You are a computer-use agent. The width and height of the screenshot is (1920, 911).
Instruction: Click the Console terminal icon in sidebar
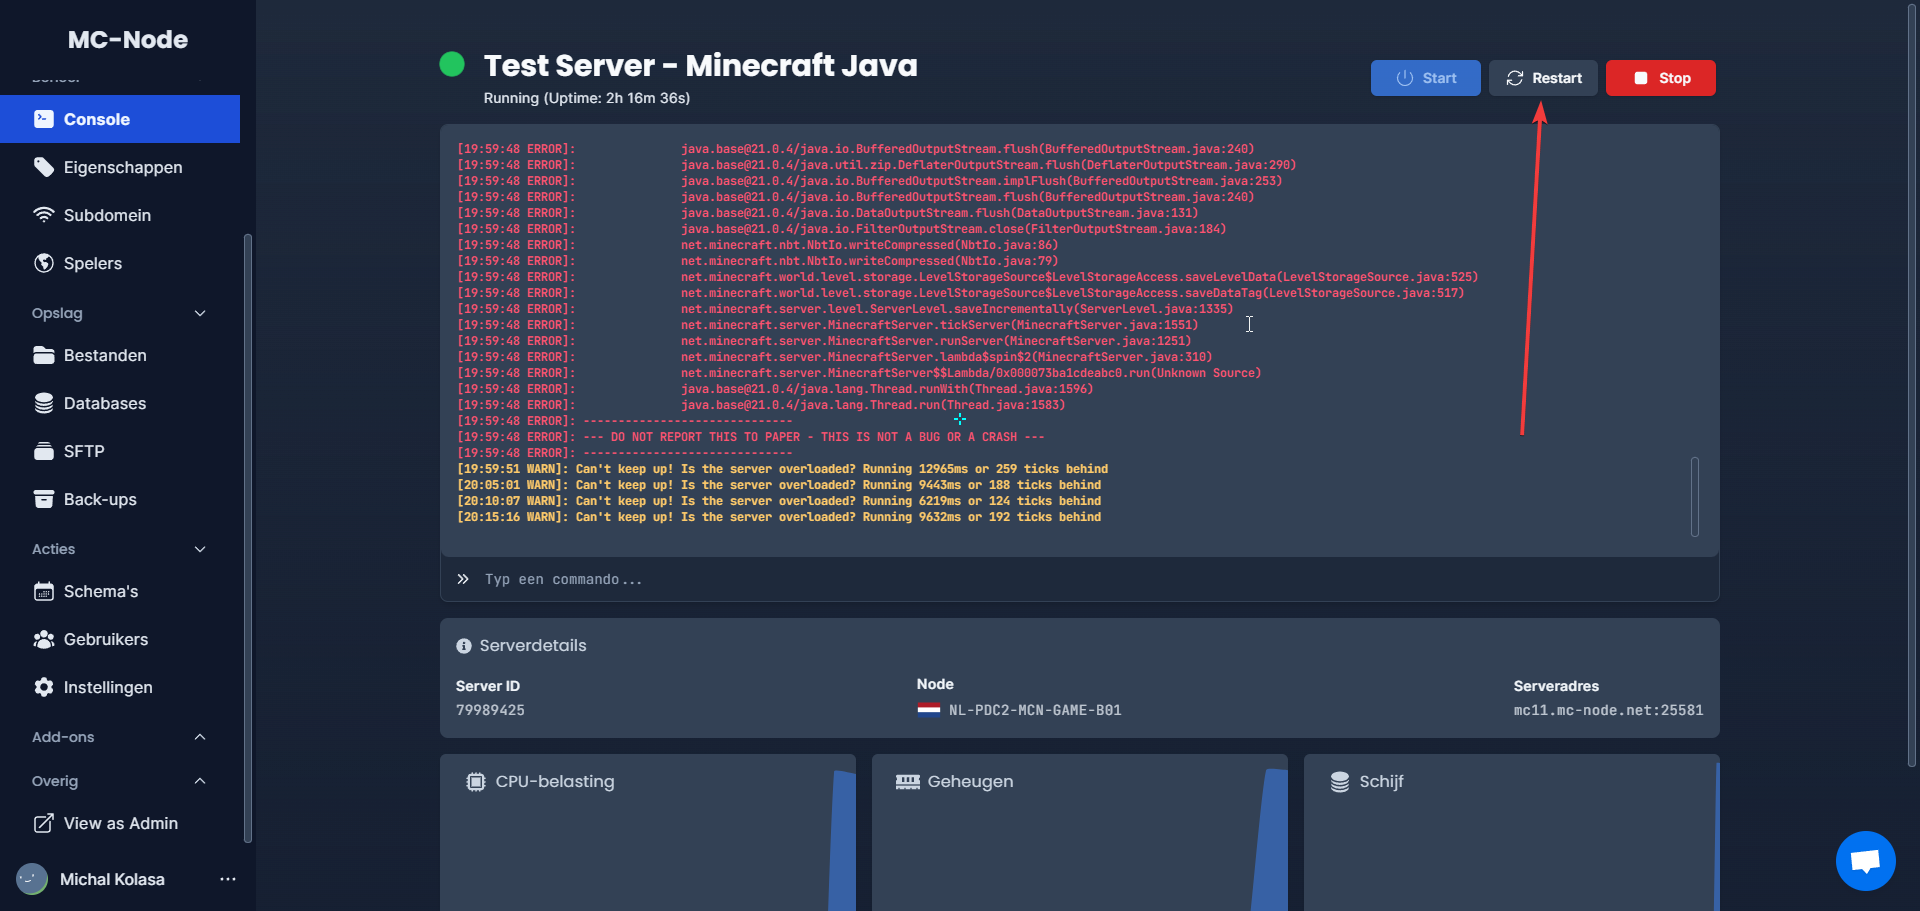43,119
